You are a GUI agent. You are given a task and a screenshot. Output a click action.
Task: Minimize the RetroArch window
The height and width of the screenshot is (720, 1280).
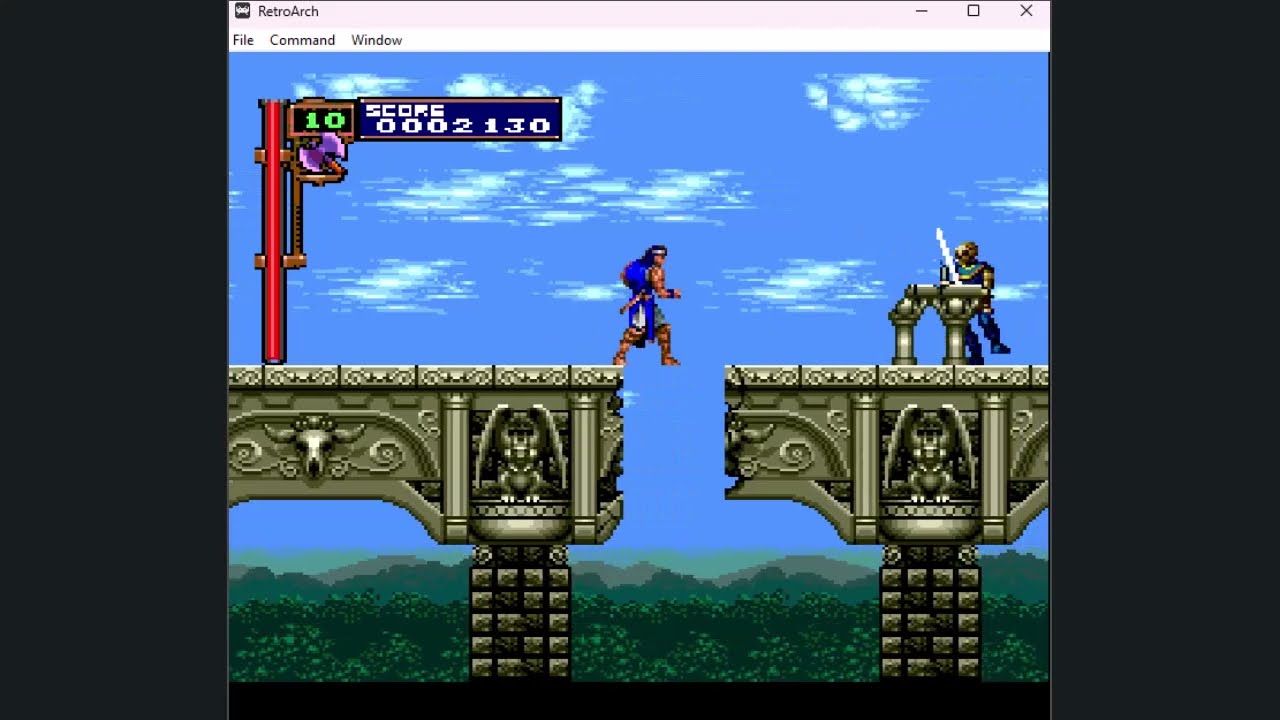(921, 11)
